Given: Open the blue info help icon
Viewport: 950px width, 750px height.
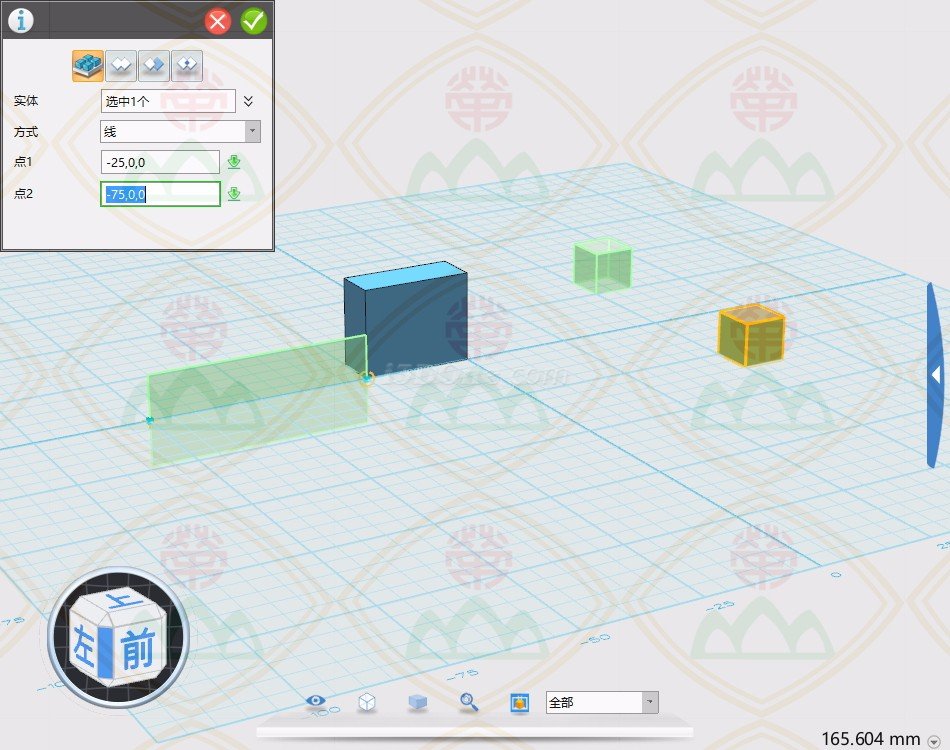Looking at the screenshot, I should point(20,20).
